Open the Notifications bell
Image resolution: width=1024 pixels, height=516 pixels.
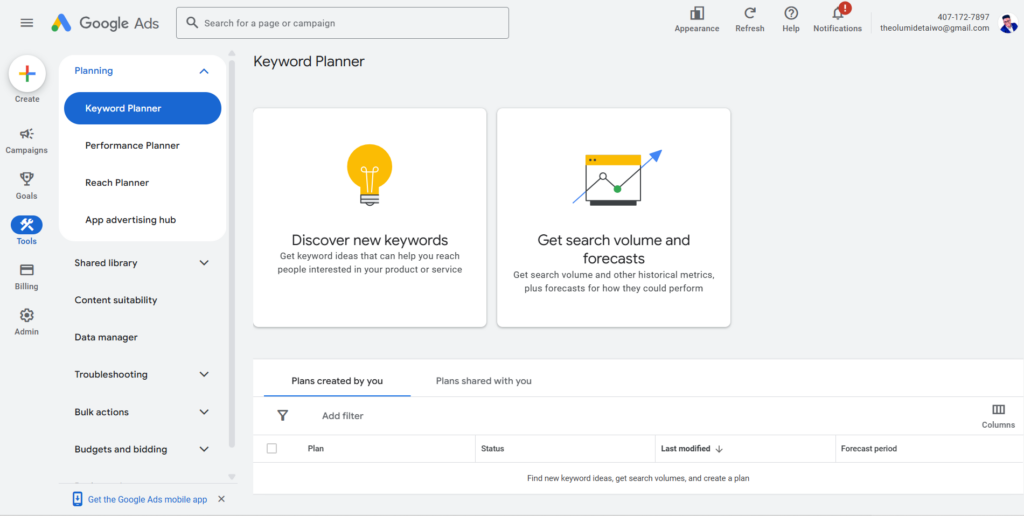click(838, 13)
